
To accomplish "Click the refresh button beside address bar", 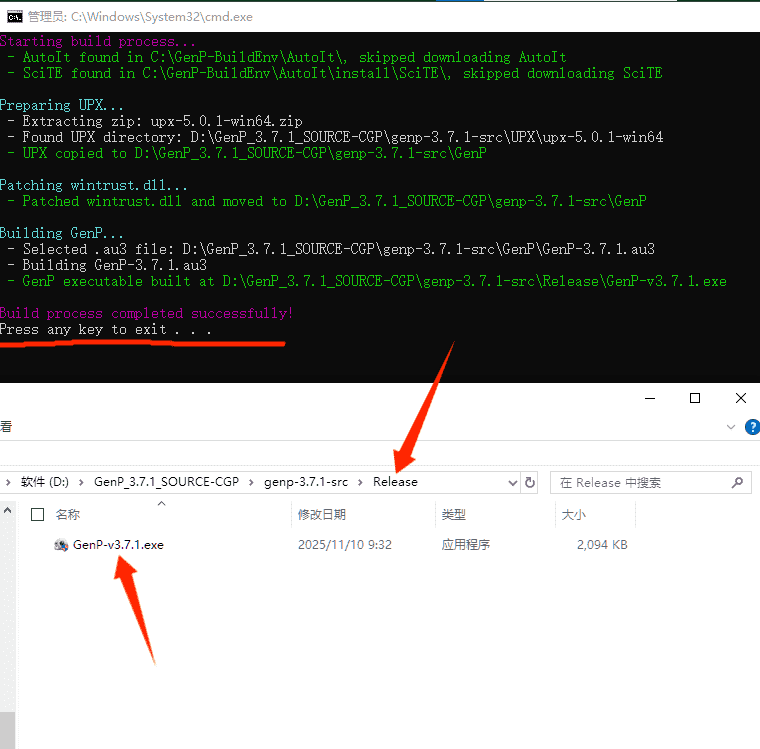I will pyautogui.click(x=530, y=482).
